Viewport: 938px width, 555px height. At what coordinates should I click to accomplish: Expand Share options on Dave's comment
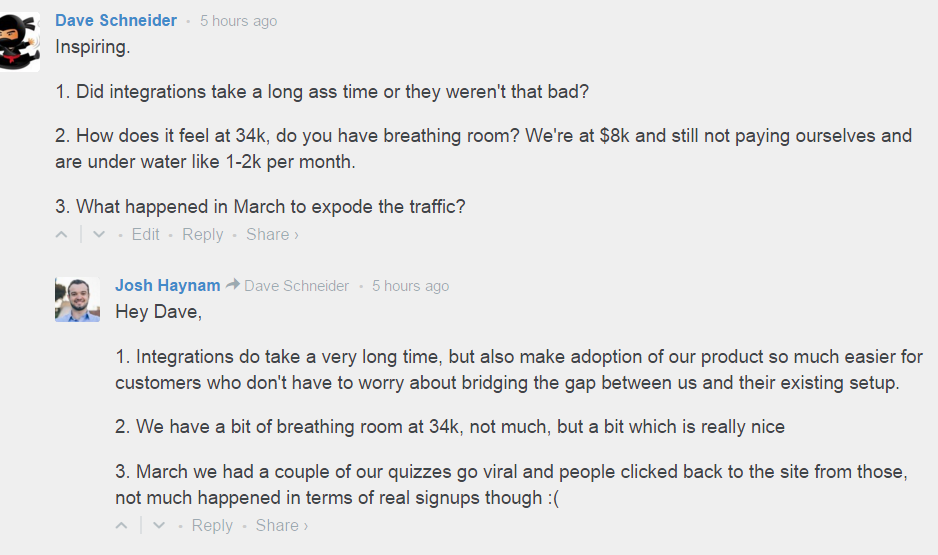point(272,234)
